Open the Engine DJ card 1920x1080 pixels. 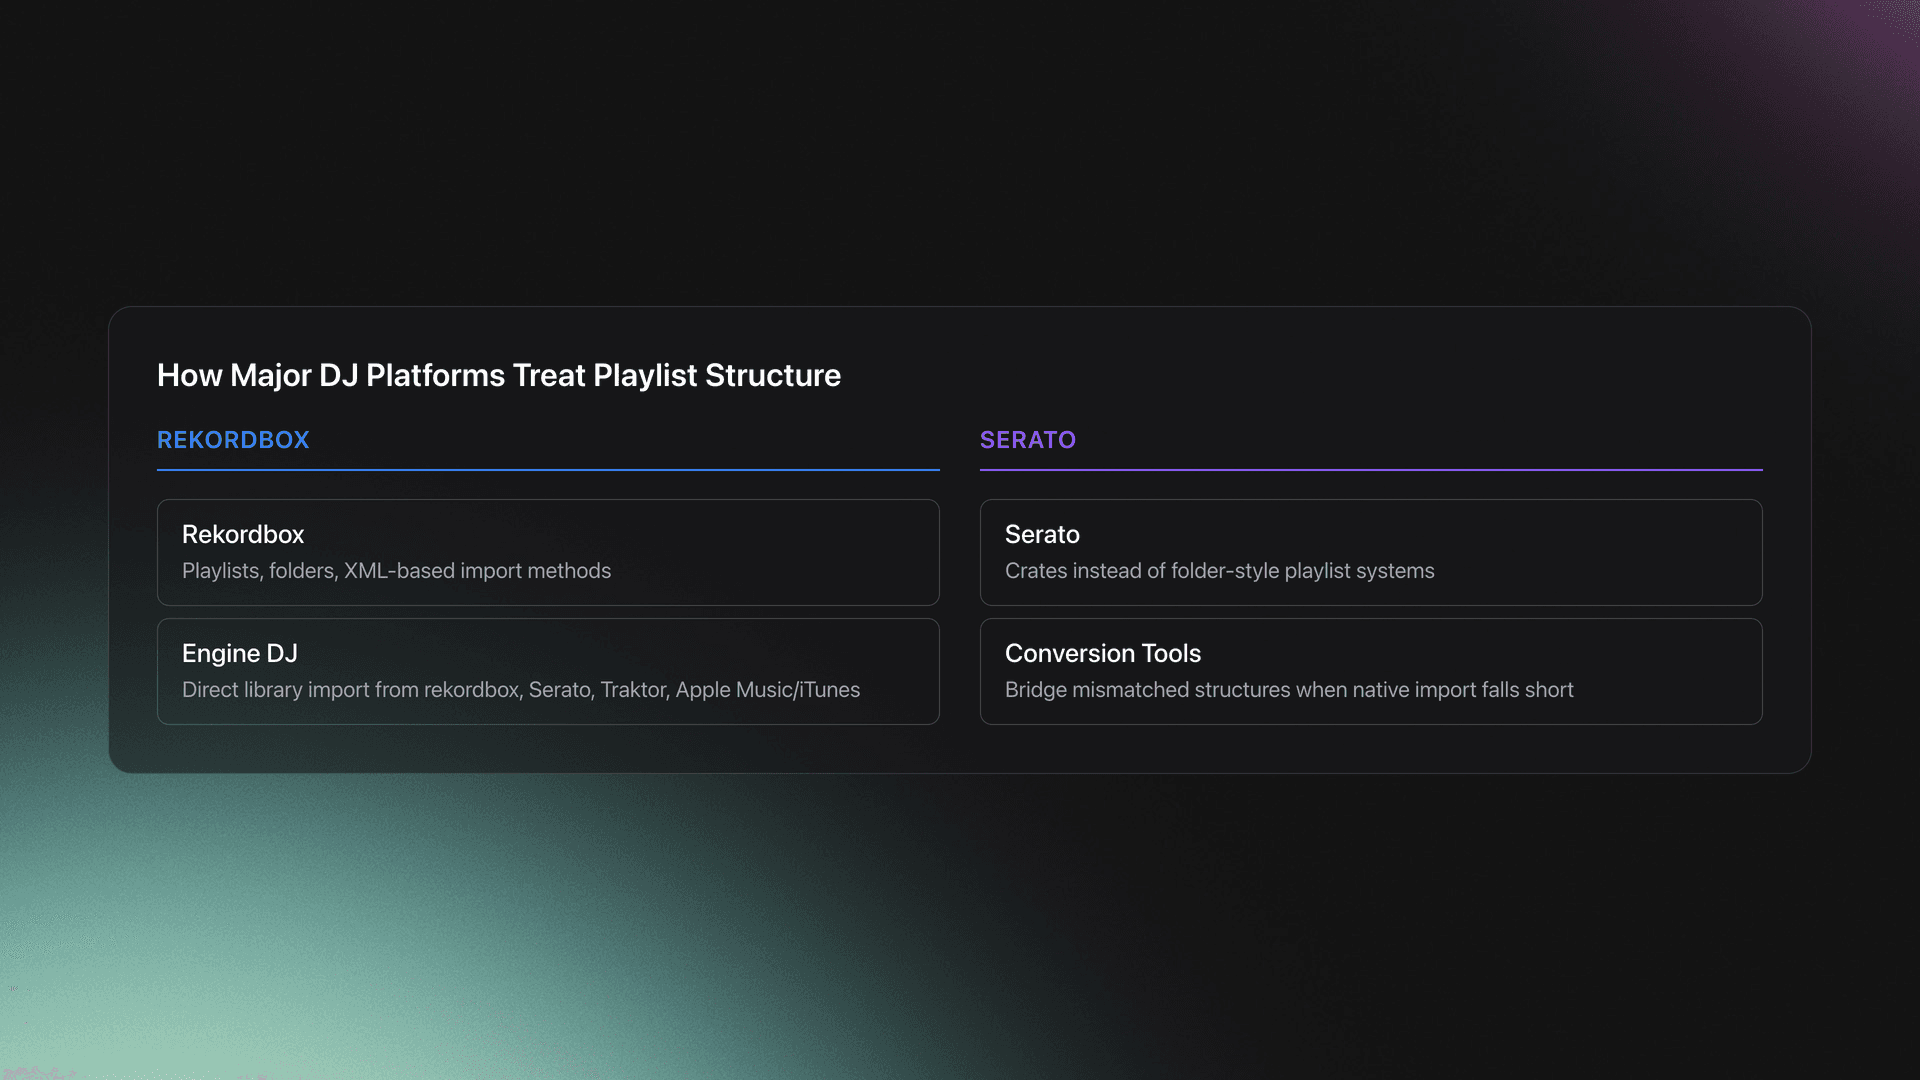click(x=548, y=670)
